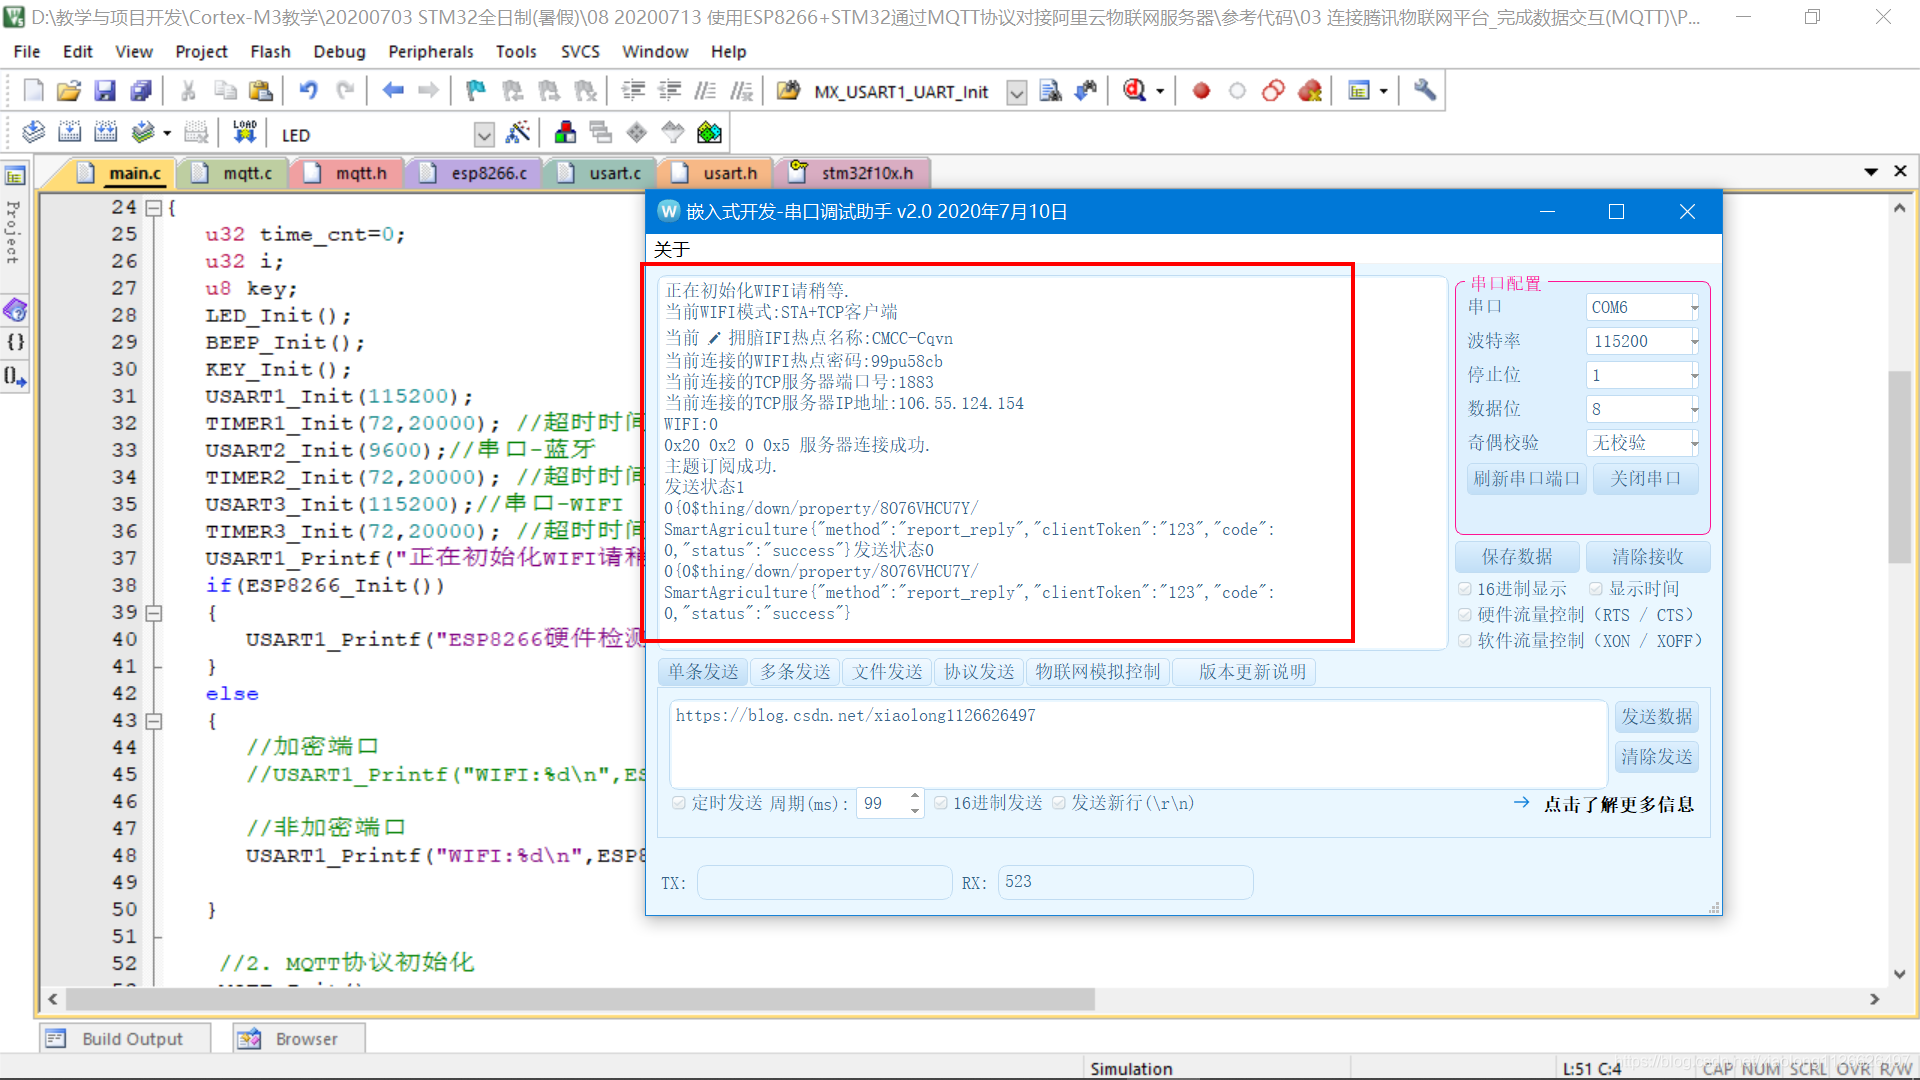Click the Download LOAD flash icon
This screenshot has width=1920, height=1080.
[244, 132]
